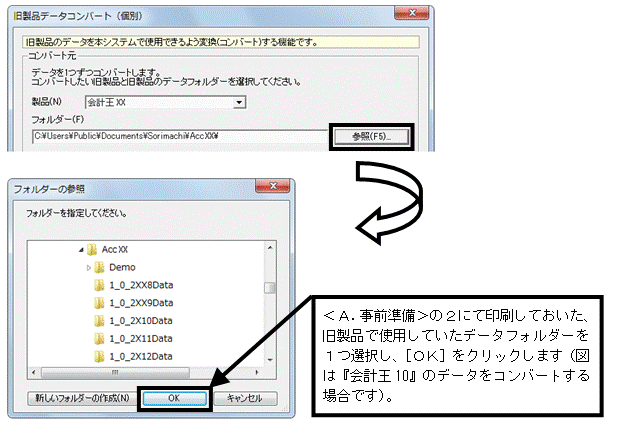Click the folder tree scroll up arrow

(x=270, y=247)
